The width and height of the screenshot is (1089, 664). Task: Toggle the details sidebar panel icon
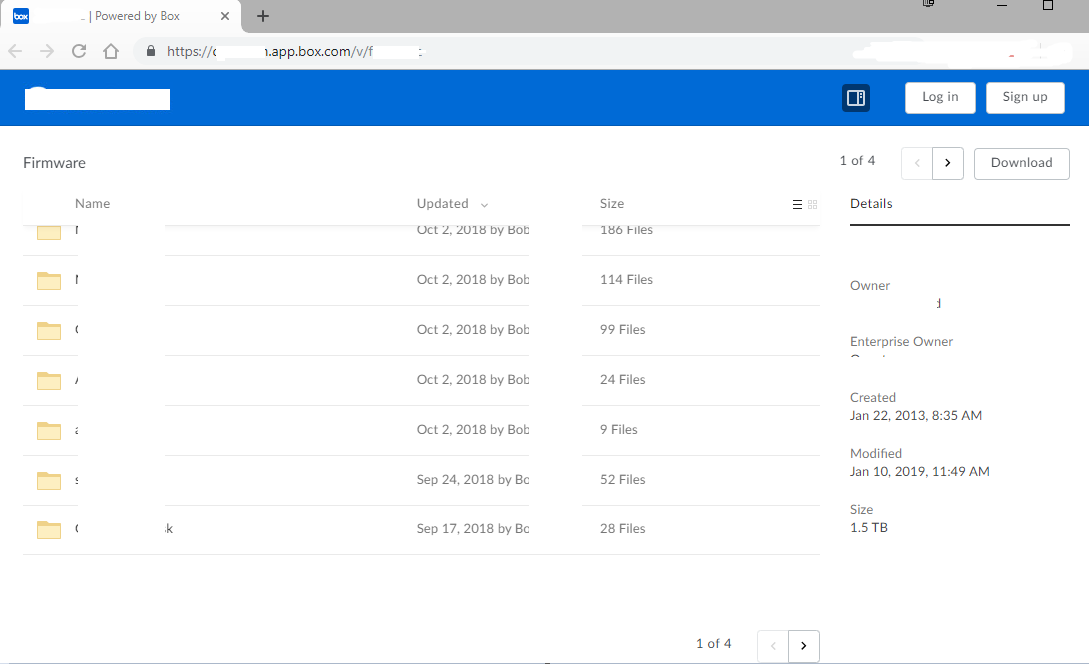click(x=856, y=97)
